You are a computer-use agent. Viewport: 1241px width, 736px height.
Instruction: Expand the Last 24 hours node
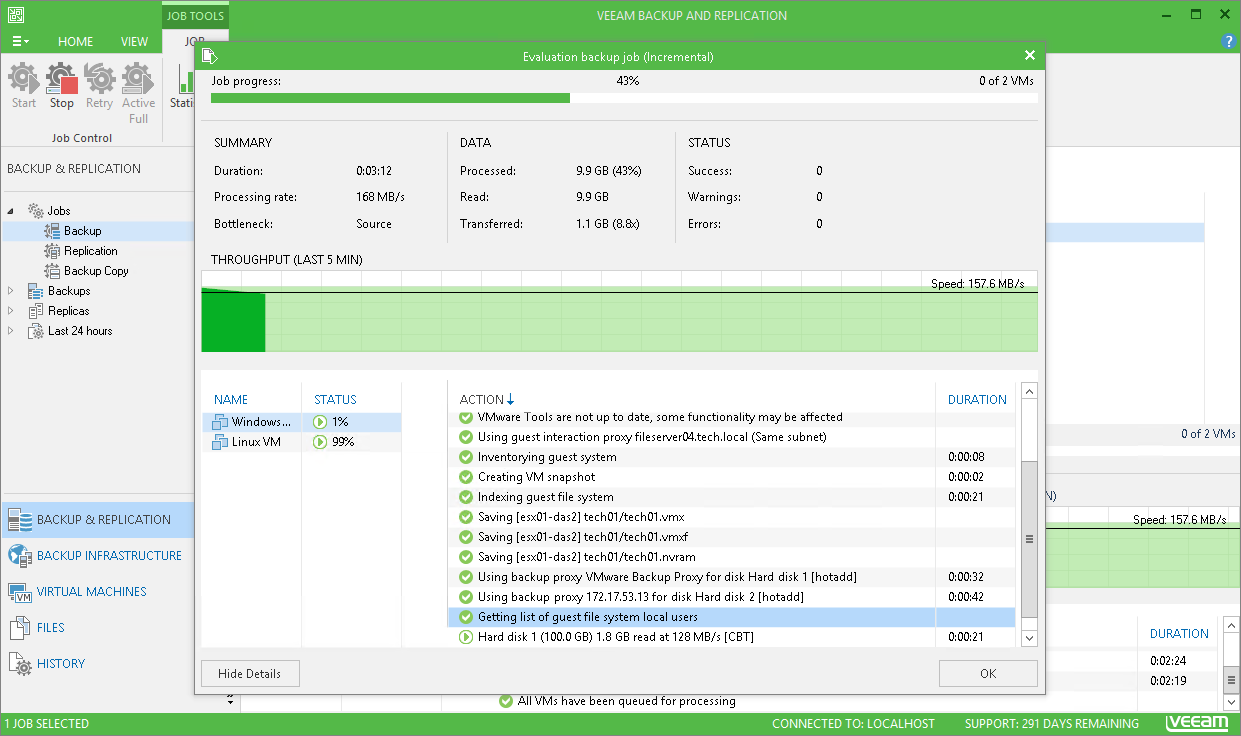pos(12,331)
